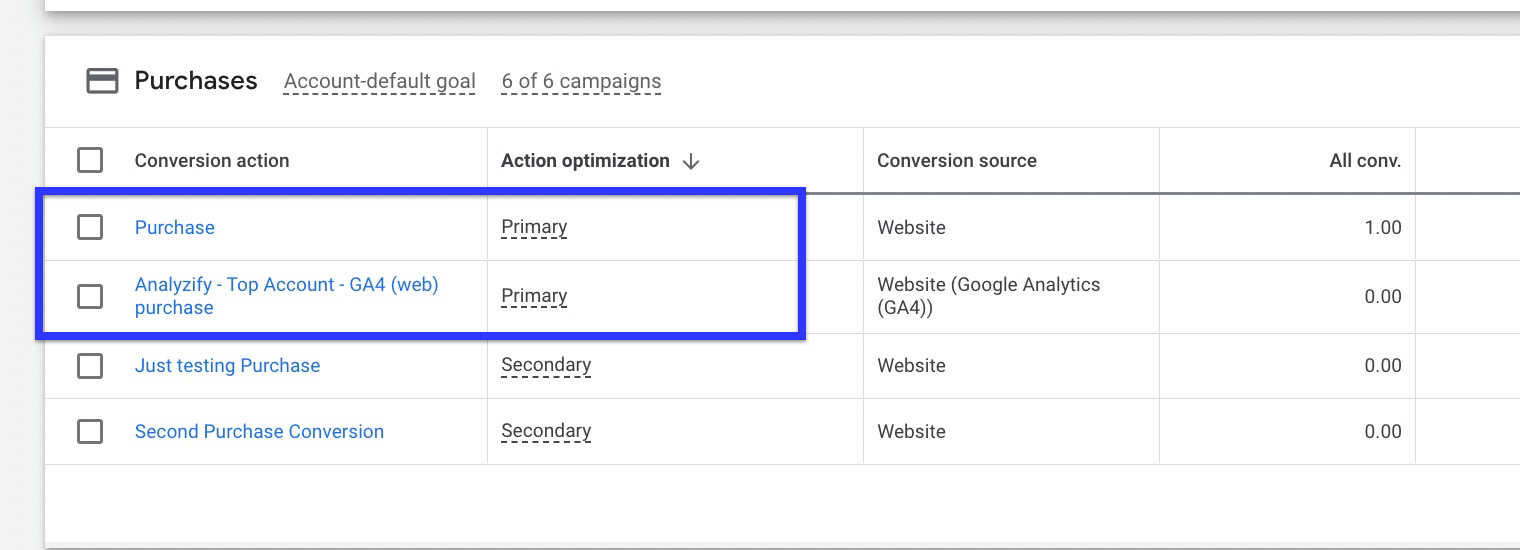
Task: Check the Purchase row checkbox
Action: pos(90,227)
